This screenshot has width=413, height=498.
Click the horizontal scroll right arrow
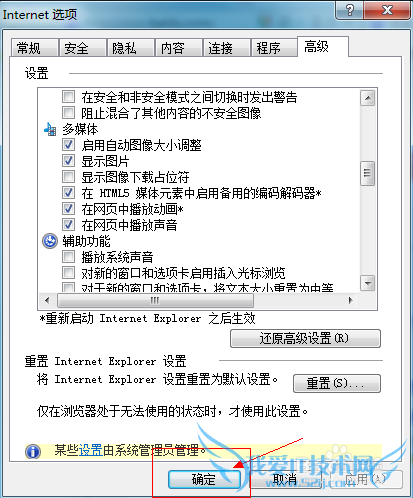351,300
